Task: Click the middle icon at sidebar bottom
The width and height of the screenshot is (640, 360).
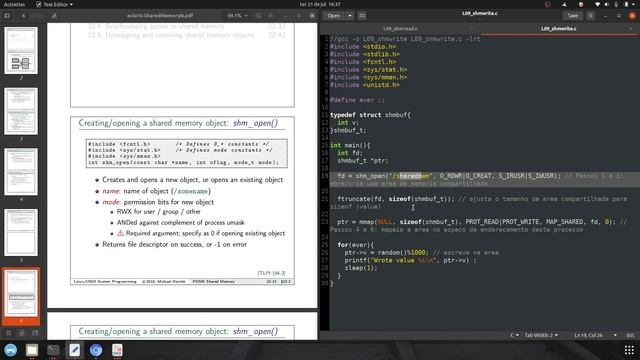Action: point(22,333)
